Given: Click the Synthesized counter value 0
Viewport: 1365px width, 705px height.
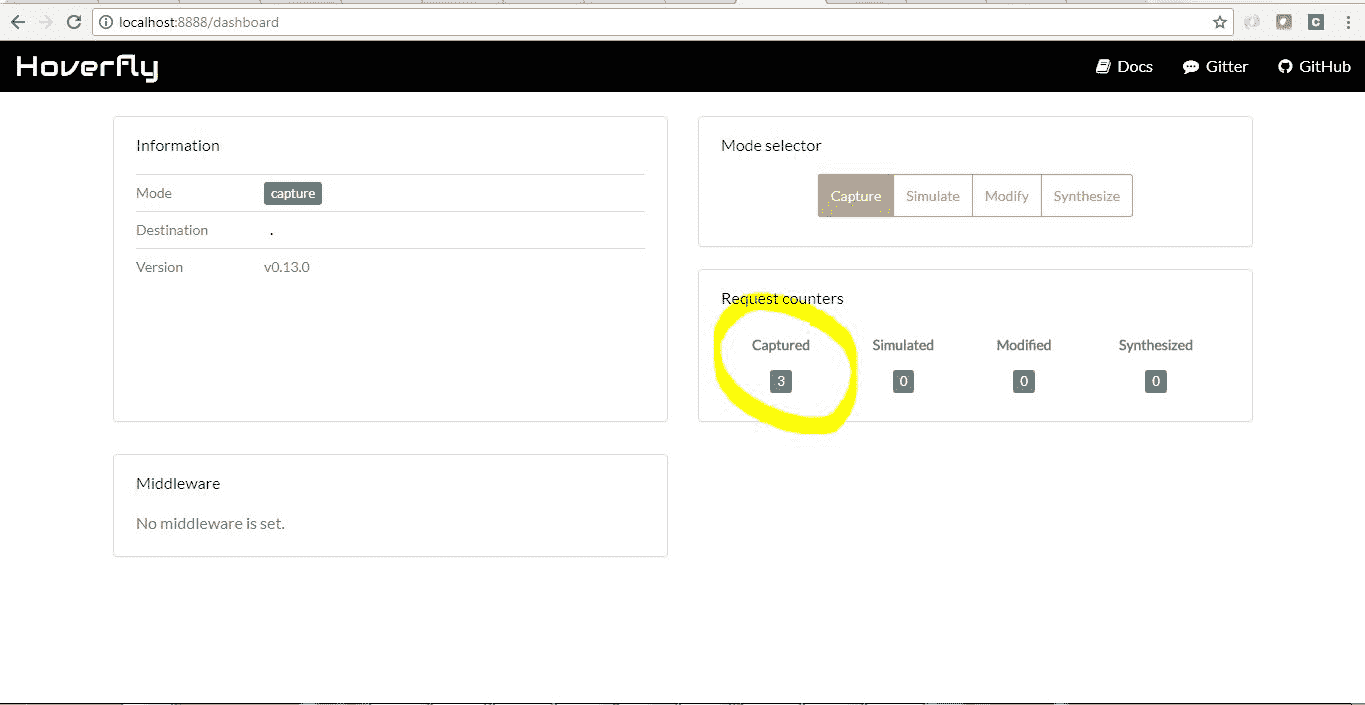Looking at the screenshot, I should pyautogui.click(x=1156, y=381).
